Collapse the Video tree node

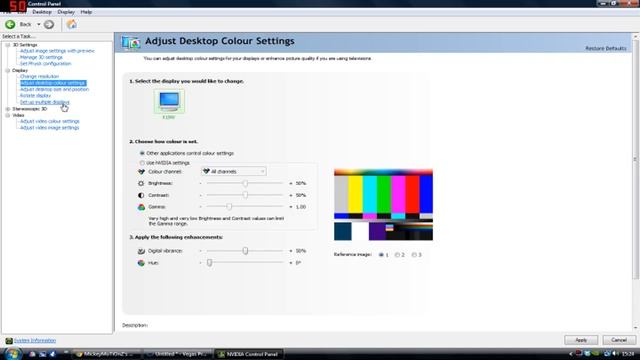[x=8, y=116]
